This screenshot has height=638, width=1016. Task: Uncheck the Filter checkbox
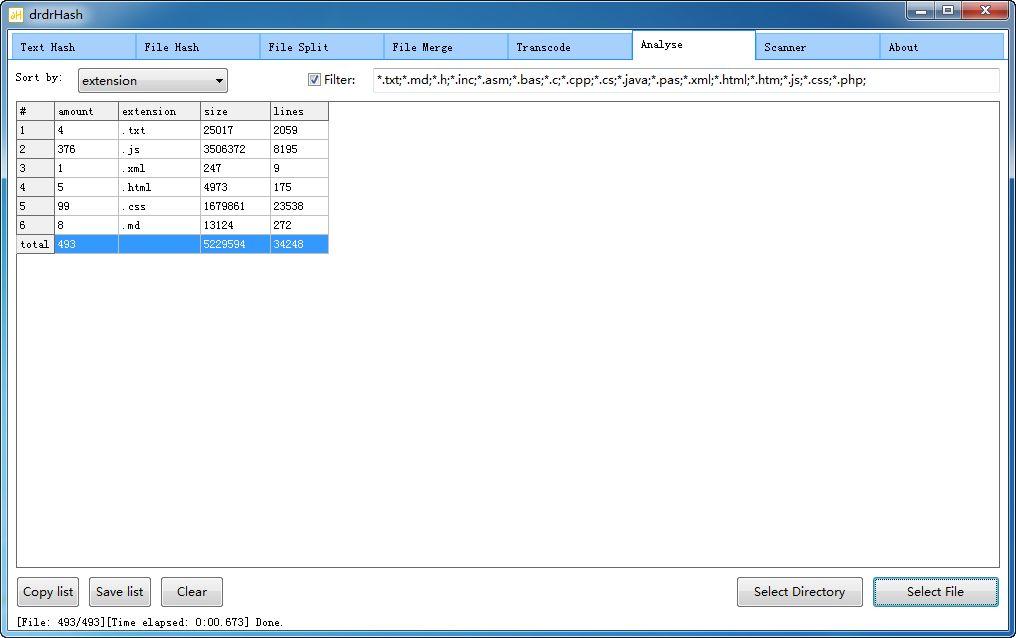pyautogui.click(x=314, y=80)
